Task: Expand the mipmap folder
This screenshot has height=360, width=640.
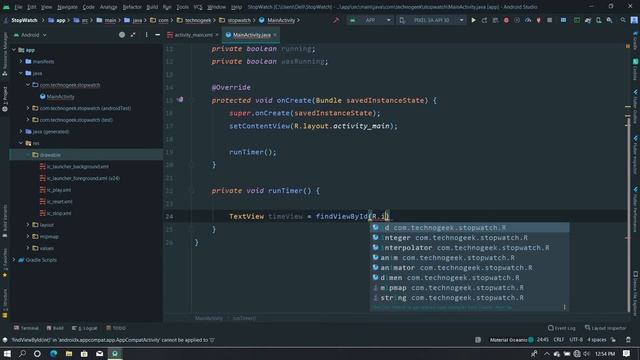Action: 28,236
